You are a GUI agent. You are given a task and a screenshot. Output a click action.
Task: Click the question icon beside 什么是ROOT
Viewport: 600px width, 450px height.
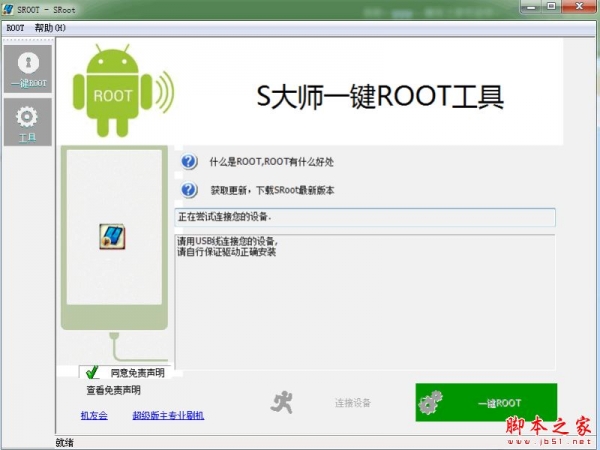click(189, 161)
